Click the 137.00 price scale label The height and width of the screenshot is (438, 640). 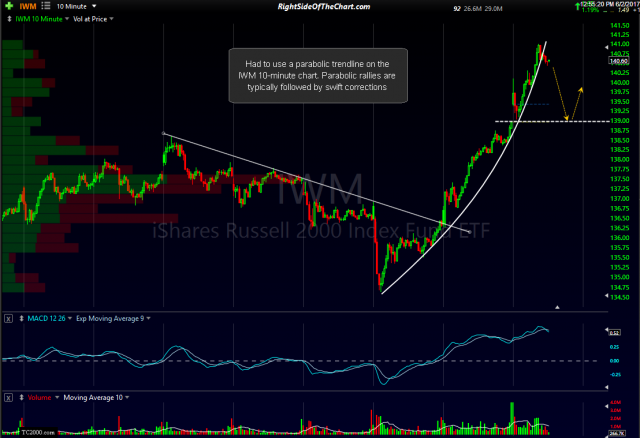click(x=620, y=198)
